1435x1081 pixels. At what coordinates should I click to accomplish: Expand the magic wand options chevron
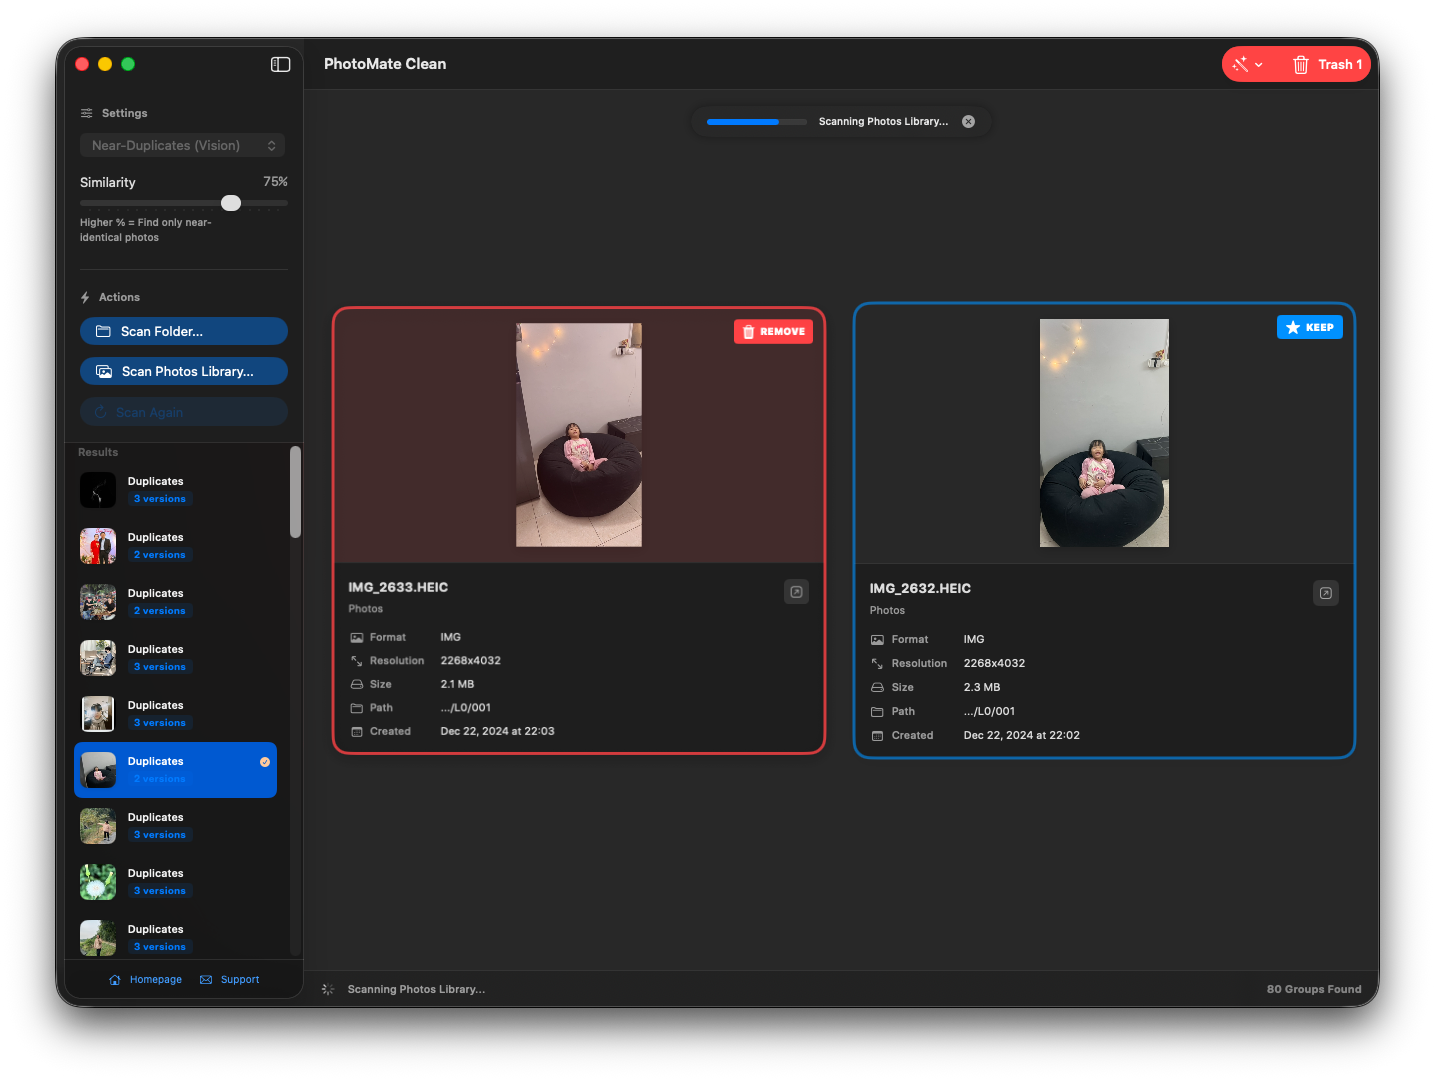[1260, 63]
